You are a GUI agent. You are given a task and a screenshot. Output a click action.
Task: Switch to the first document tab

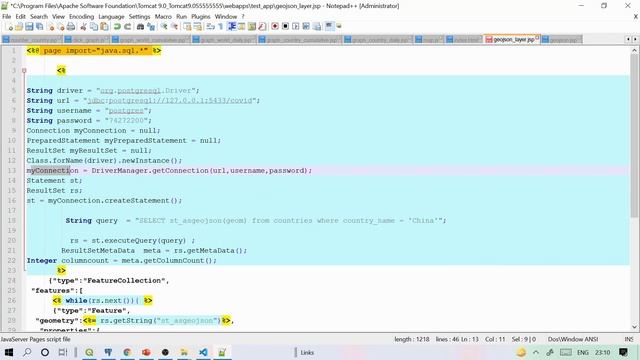pyautogui.click(x=32, y=40)
